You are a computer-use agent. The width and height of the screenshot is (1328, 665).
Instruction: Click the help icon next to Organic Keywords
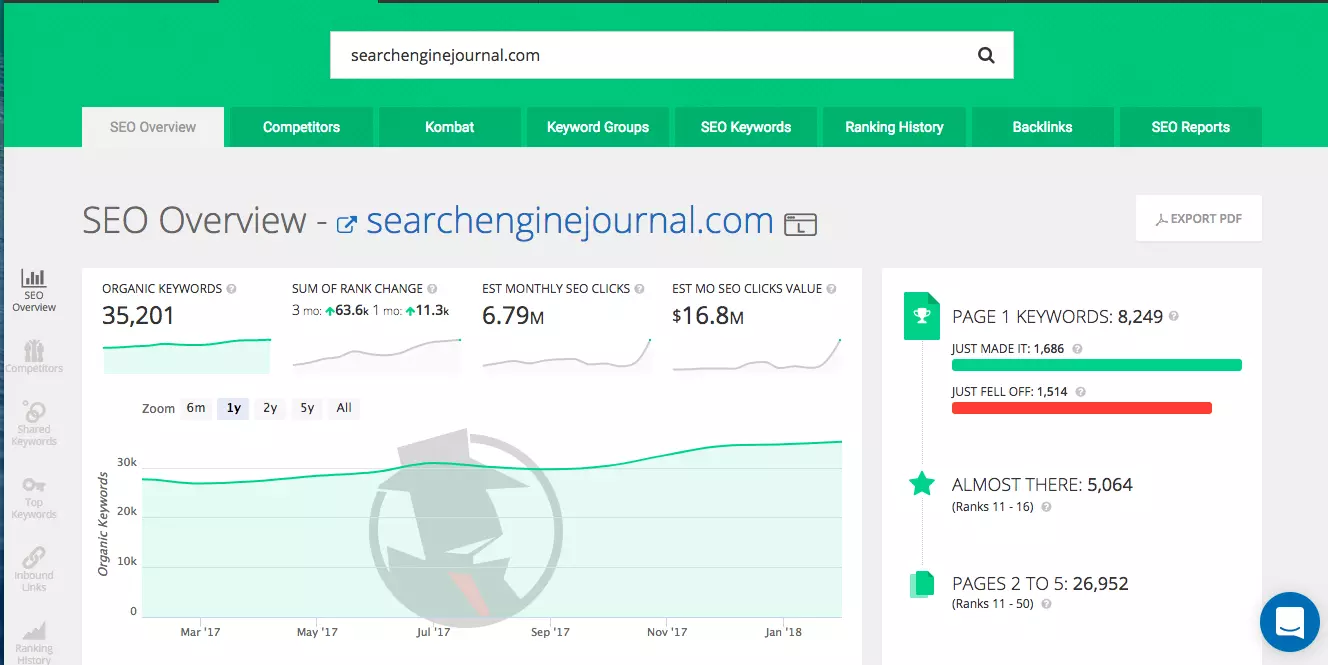[232, 289]
